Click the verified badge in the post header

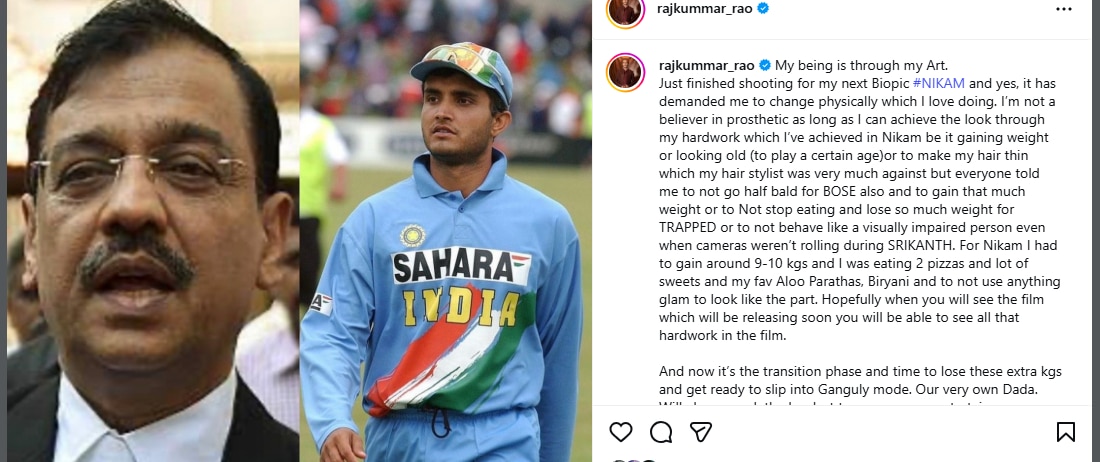pyautogui.click(x=763, y=9)
